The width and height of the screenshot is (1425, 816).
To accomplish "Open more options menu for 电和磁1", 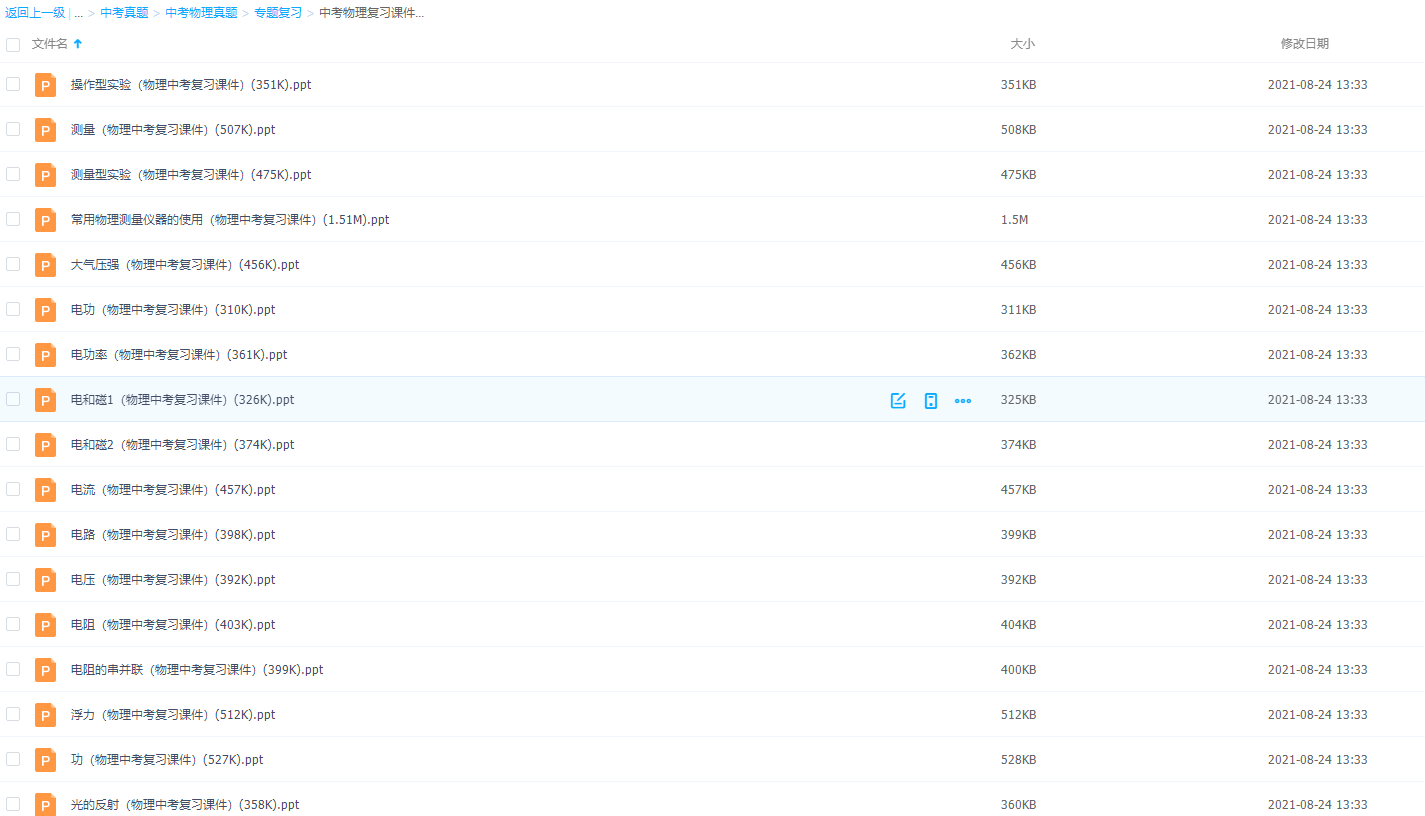I will [x=963, y=400].
